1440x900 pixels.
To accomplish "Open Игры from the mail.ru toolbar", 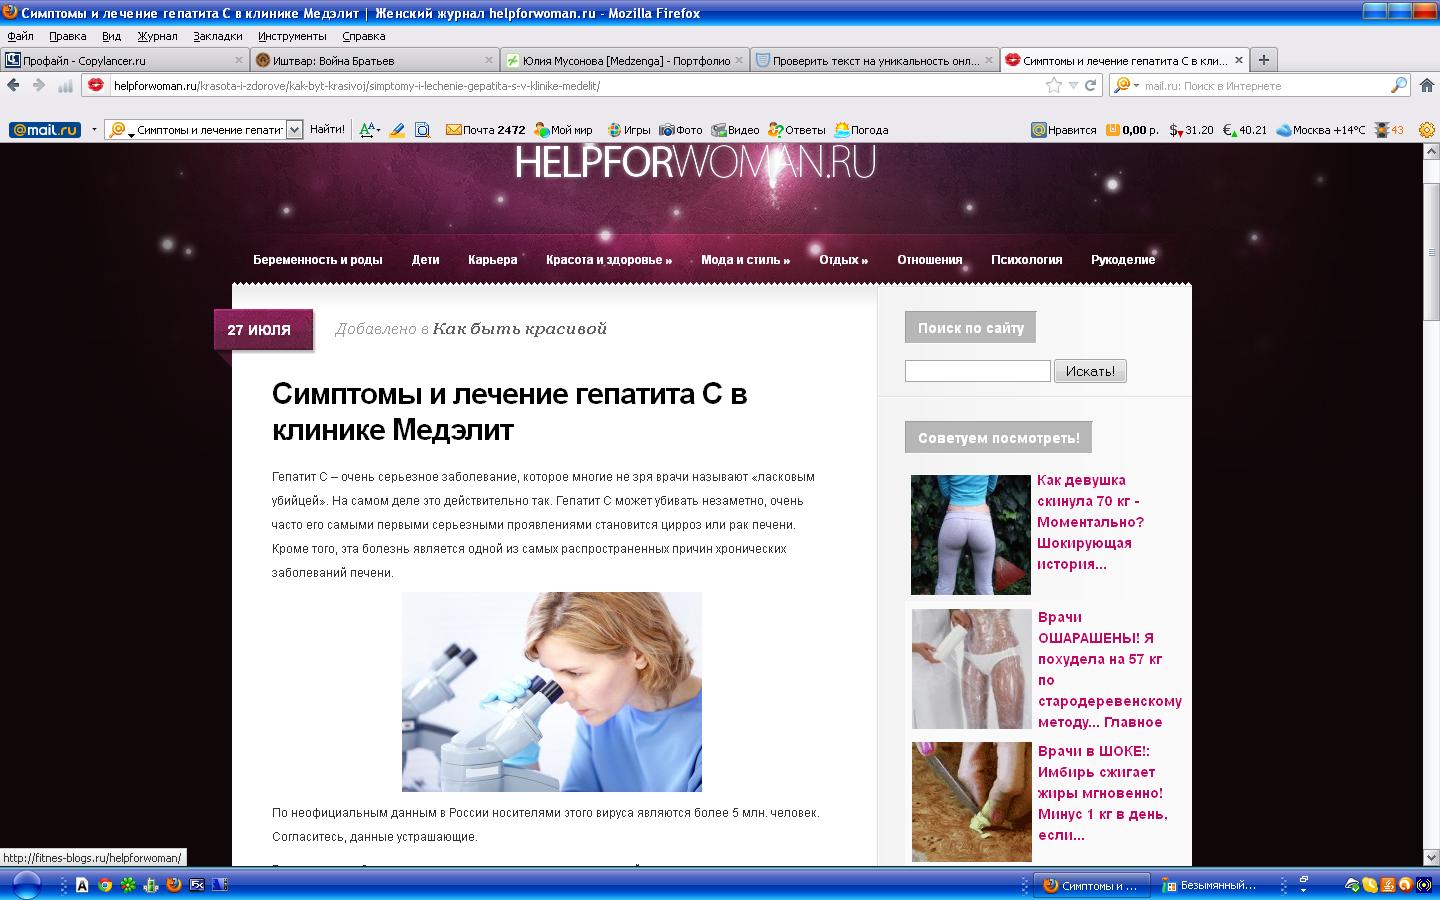I will pyautogui.click(x=628, y=130).
